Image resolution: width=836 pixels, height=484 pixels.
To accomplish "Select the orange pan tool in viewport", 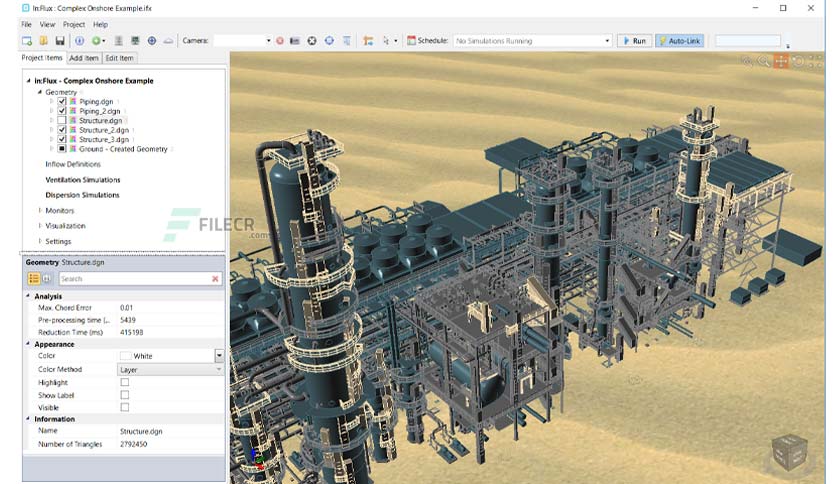I will [781, 61].
